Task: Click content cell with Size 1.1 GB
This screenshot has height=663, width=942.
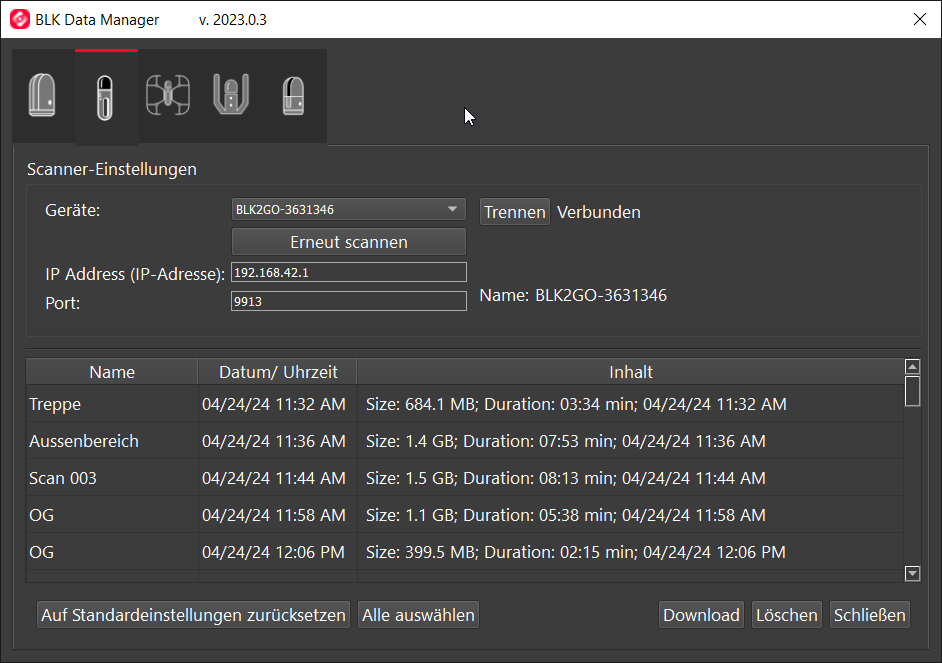Action: point(630,515)
